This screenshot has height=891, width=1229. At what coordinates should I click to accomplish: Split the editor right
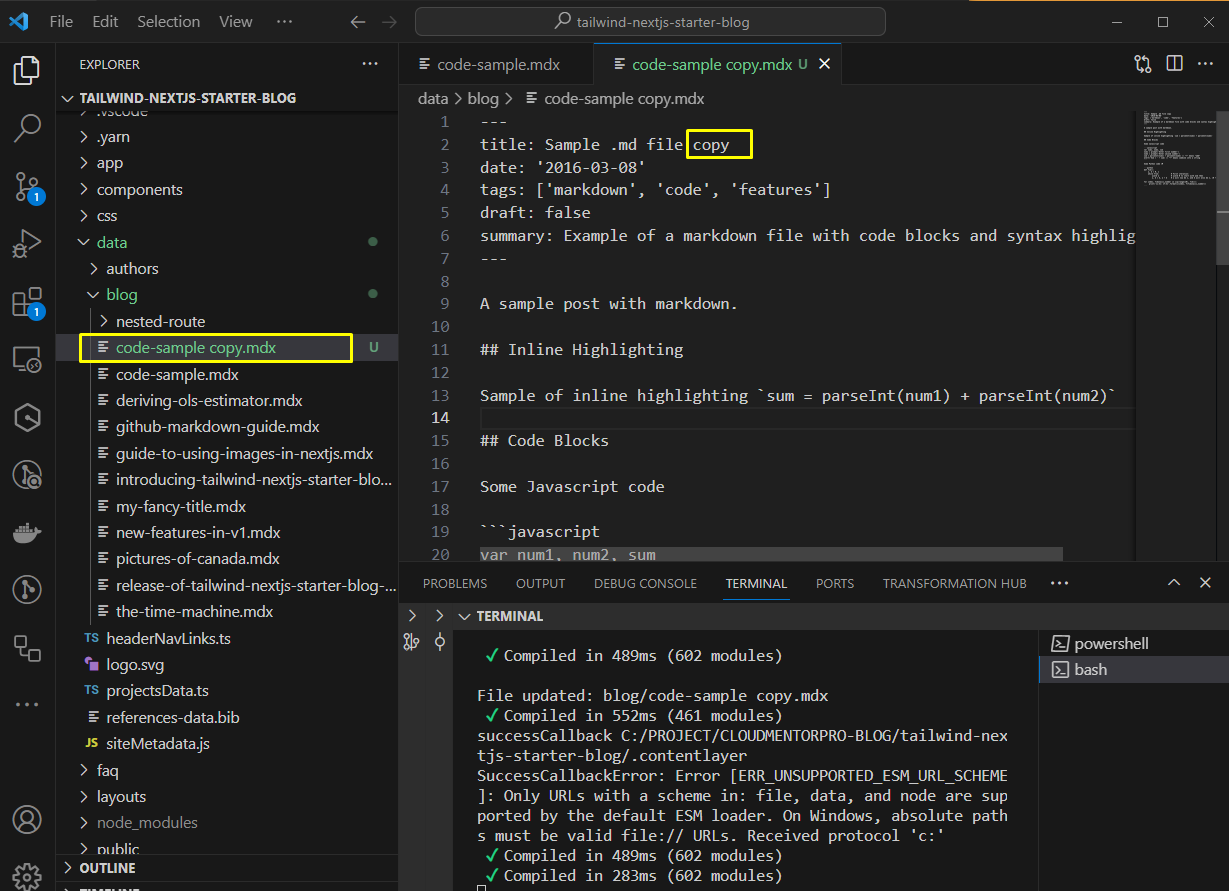coord(1175,64)
